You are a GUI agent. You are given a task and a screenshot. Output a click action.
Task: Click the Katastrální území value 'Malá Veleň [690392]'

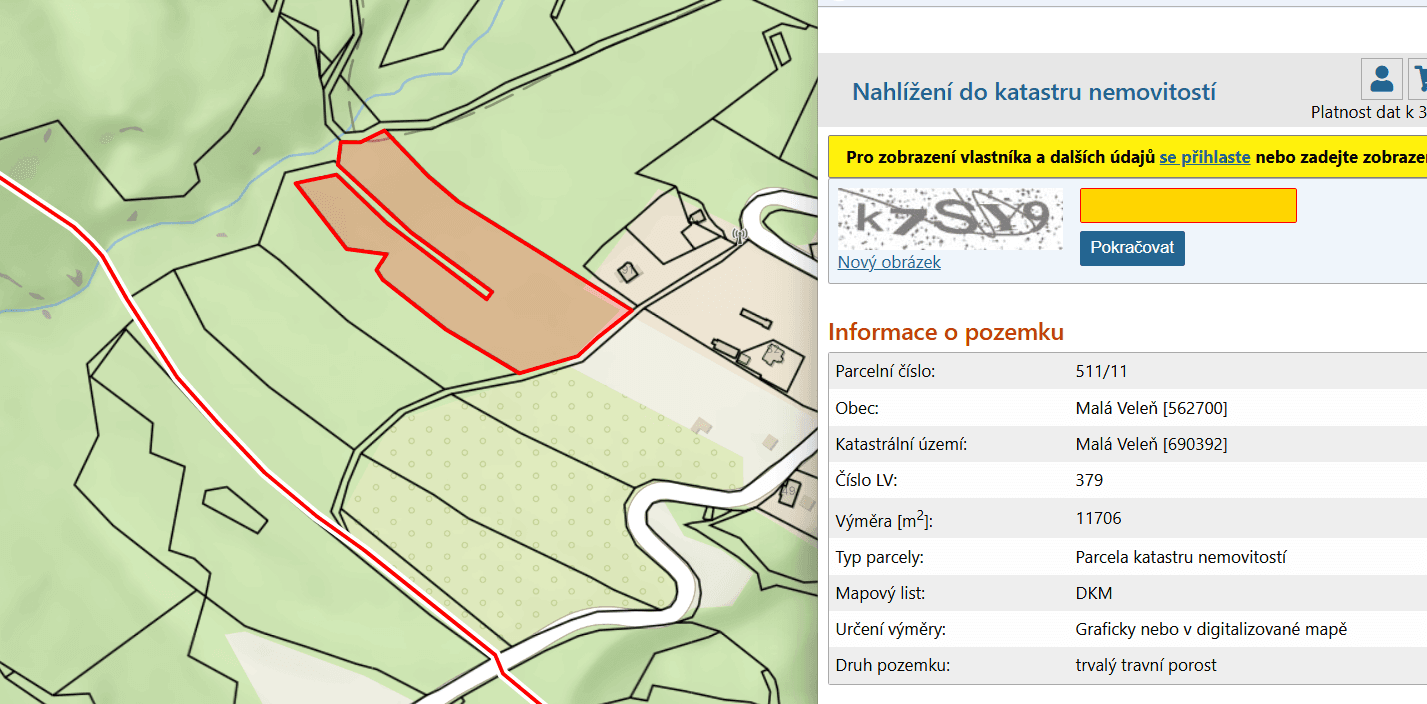click(x=1150, y=444)
